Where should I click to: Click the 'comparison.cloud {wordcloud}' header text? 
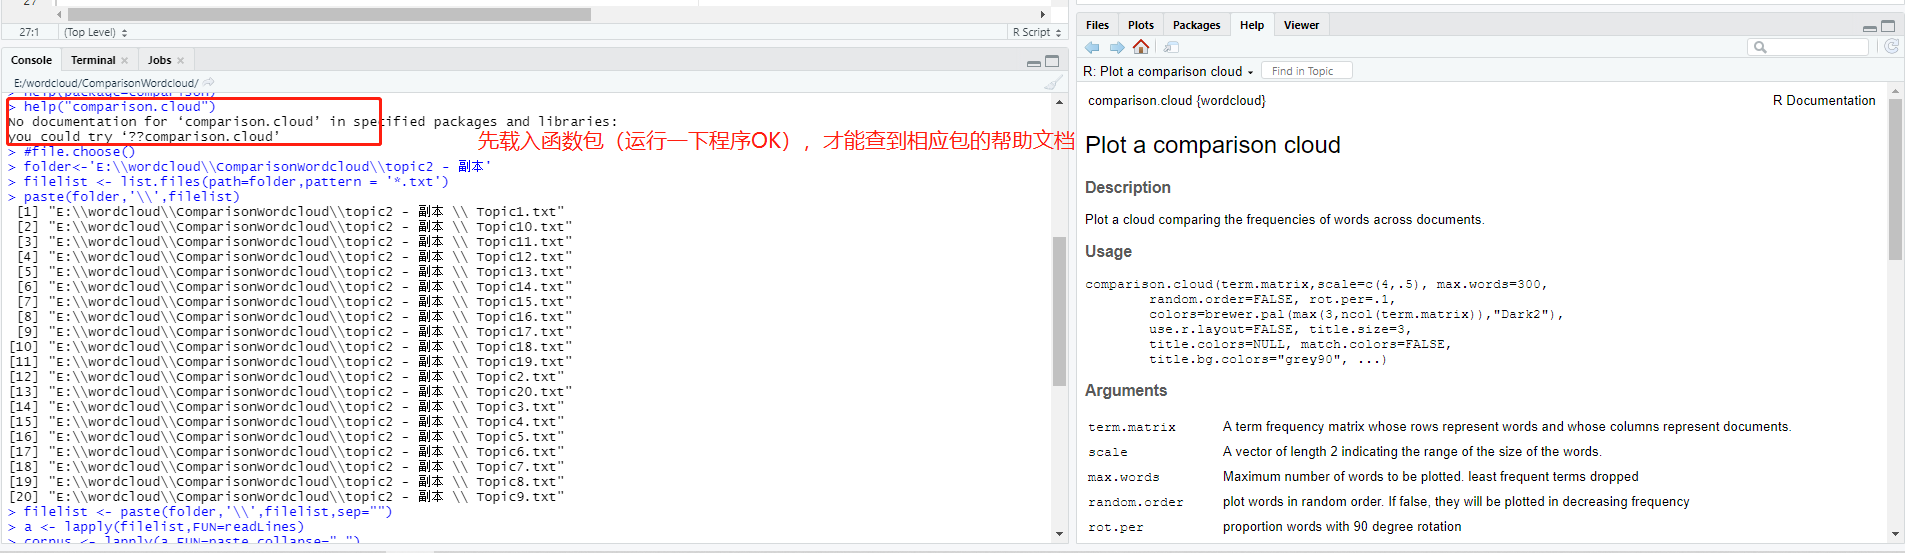pos(1176,100)
